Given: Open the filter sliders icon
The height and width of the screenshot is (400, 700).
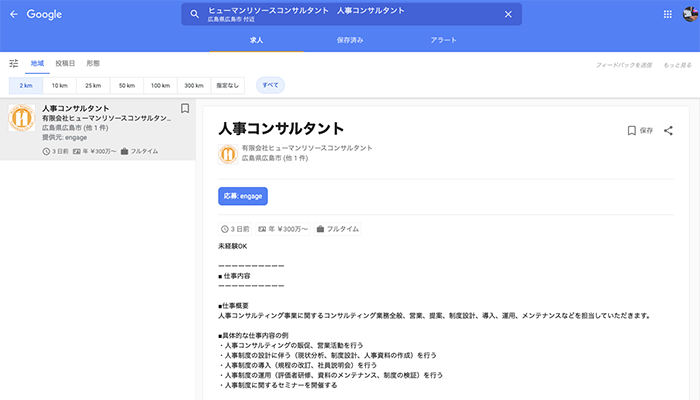Looking at the screenshot, I should [x=14, y=63].
